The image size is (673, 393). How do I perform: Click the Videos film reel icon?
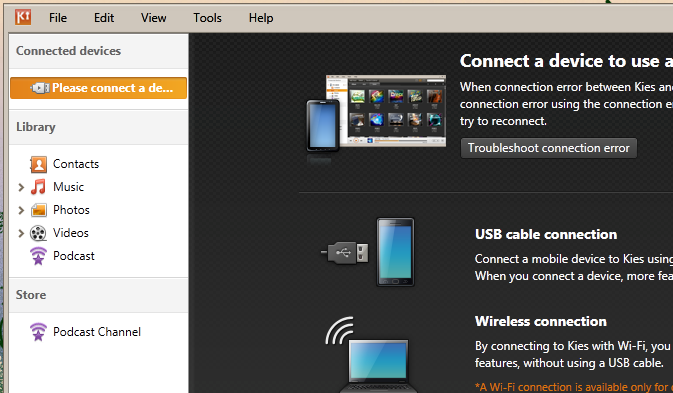click(38, 233)
